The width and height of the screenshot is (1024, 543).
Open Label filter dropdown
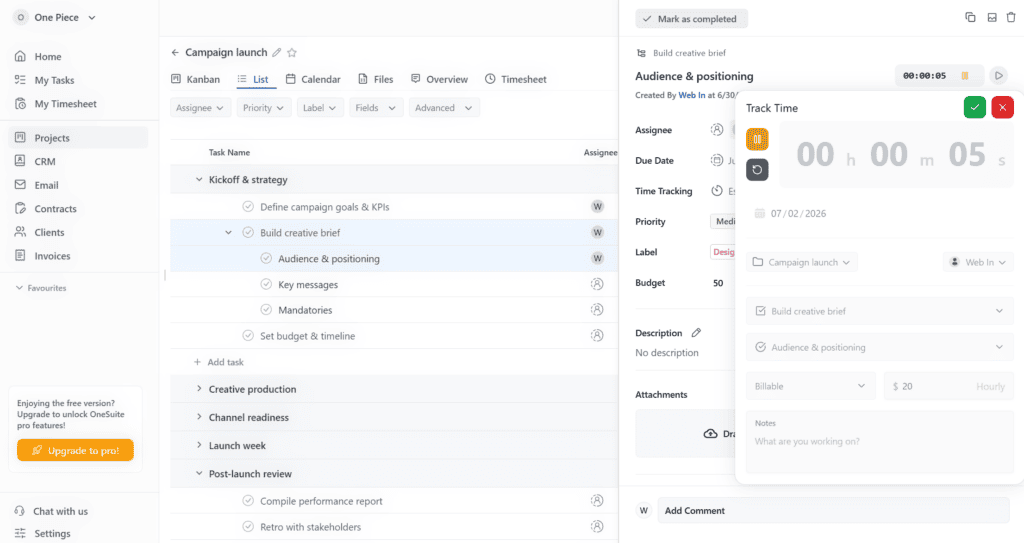319,108
